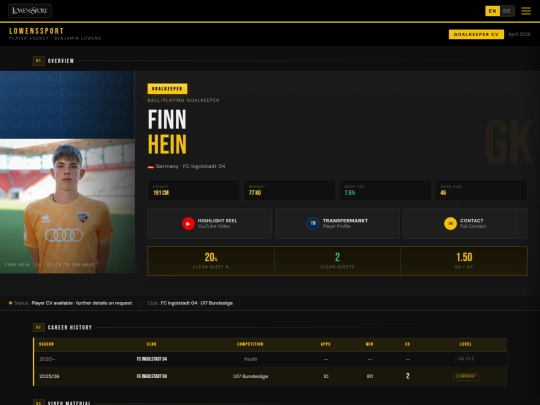Select the 2020– Youth career row
The image size is (540, 405).
click(270, 359)
